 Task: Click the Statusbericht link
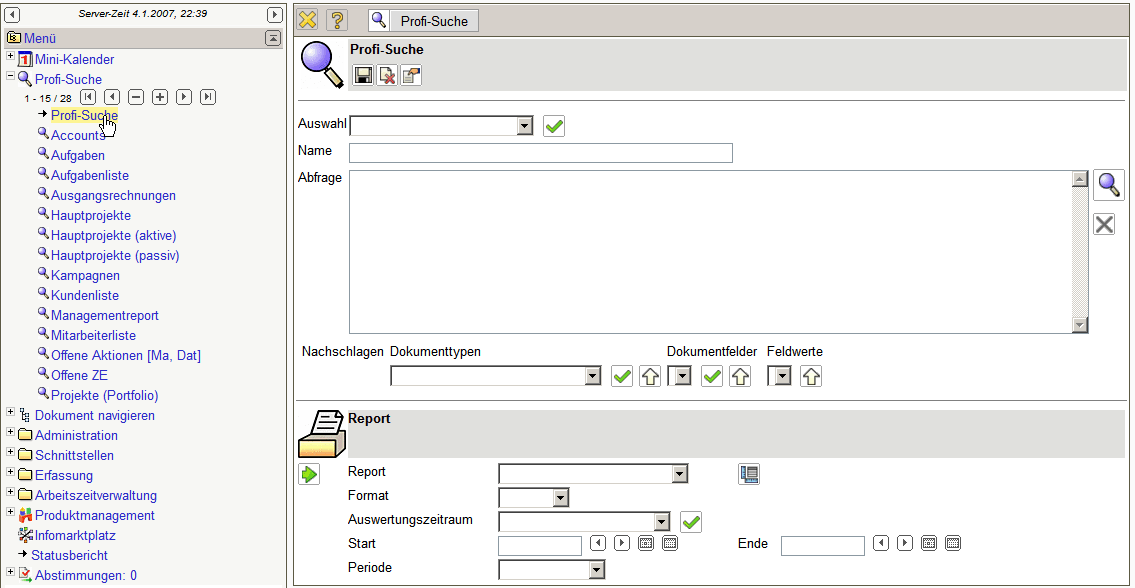pos(69,555)
